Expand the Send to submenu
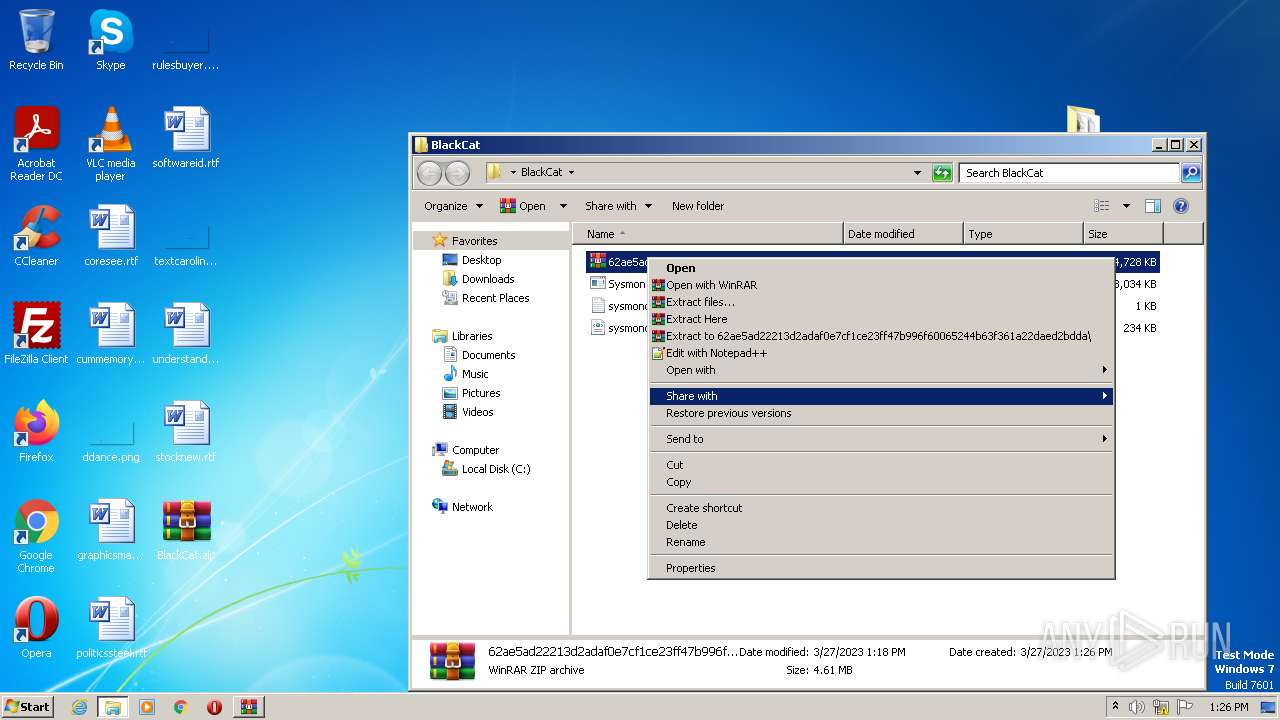Screen dimensions: 1280x720 (x=881, y=439)
